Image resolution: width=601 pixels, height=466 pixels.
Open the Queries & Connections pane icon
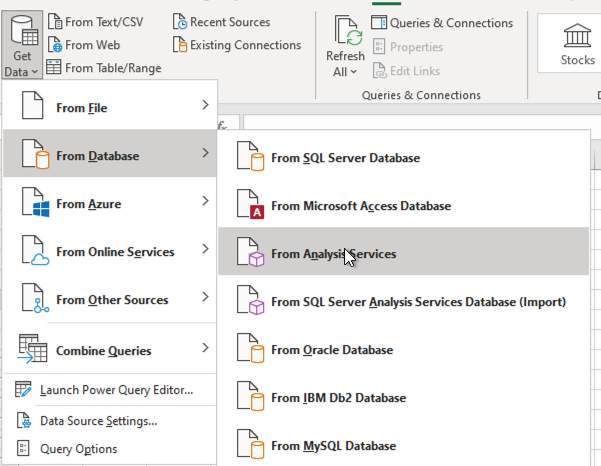tap(379, 22)
